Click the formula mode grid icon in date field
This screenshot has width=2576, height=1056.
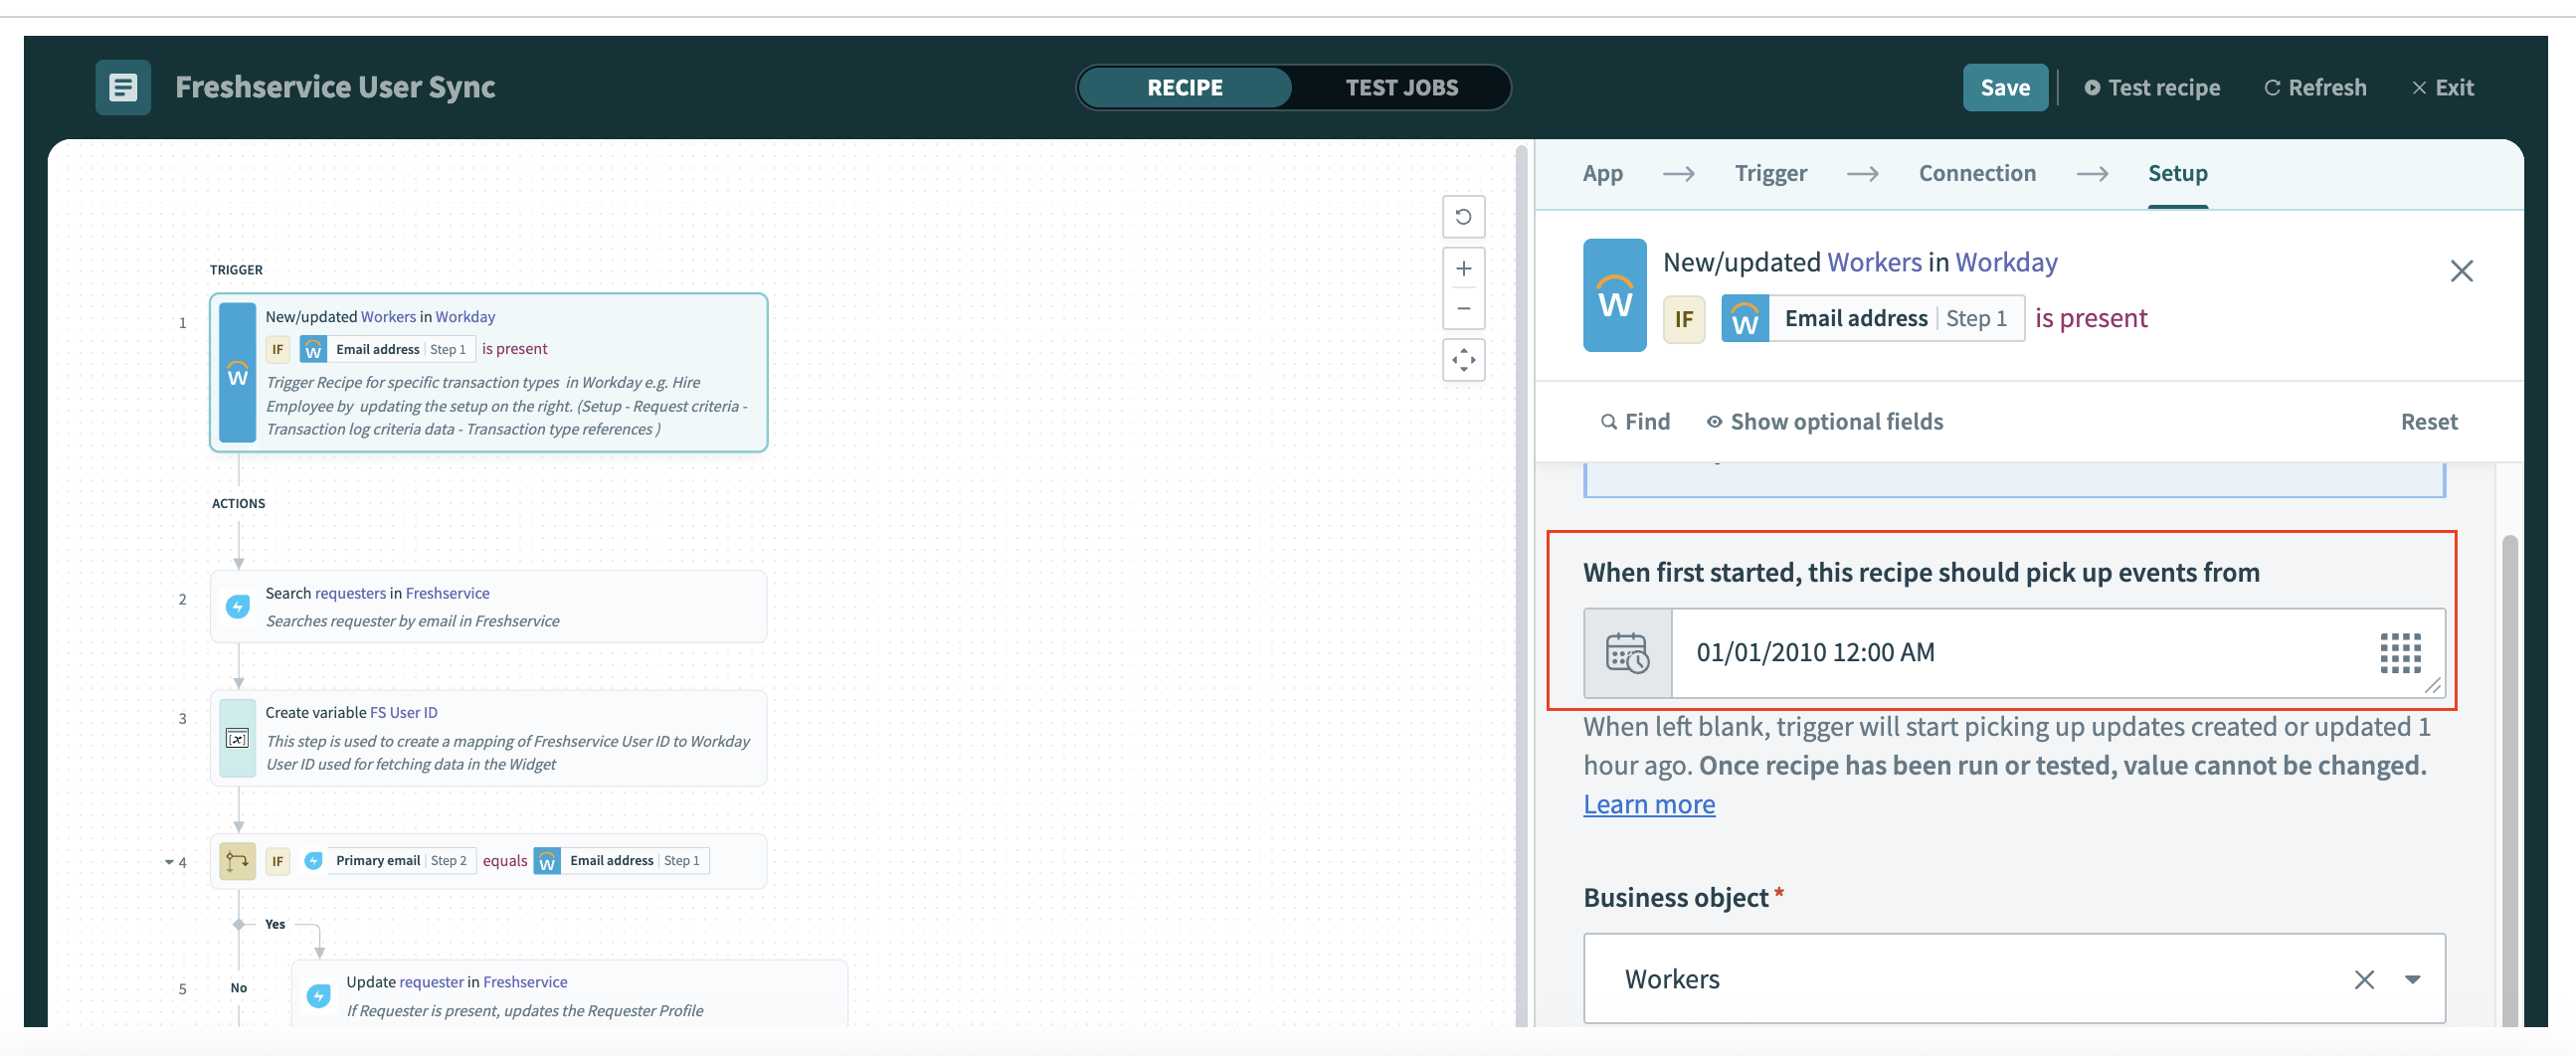click(2400, 653)
